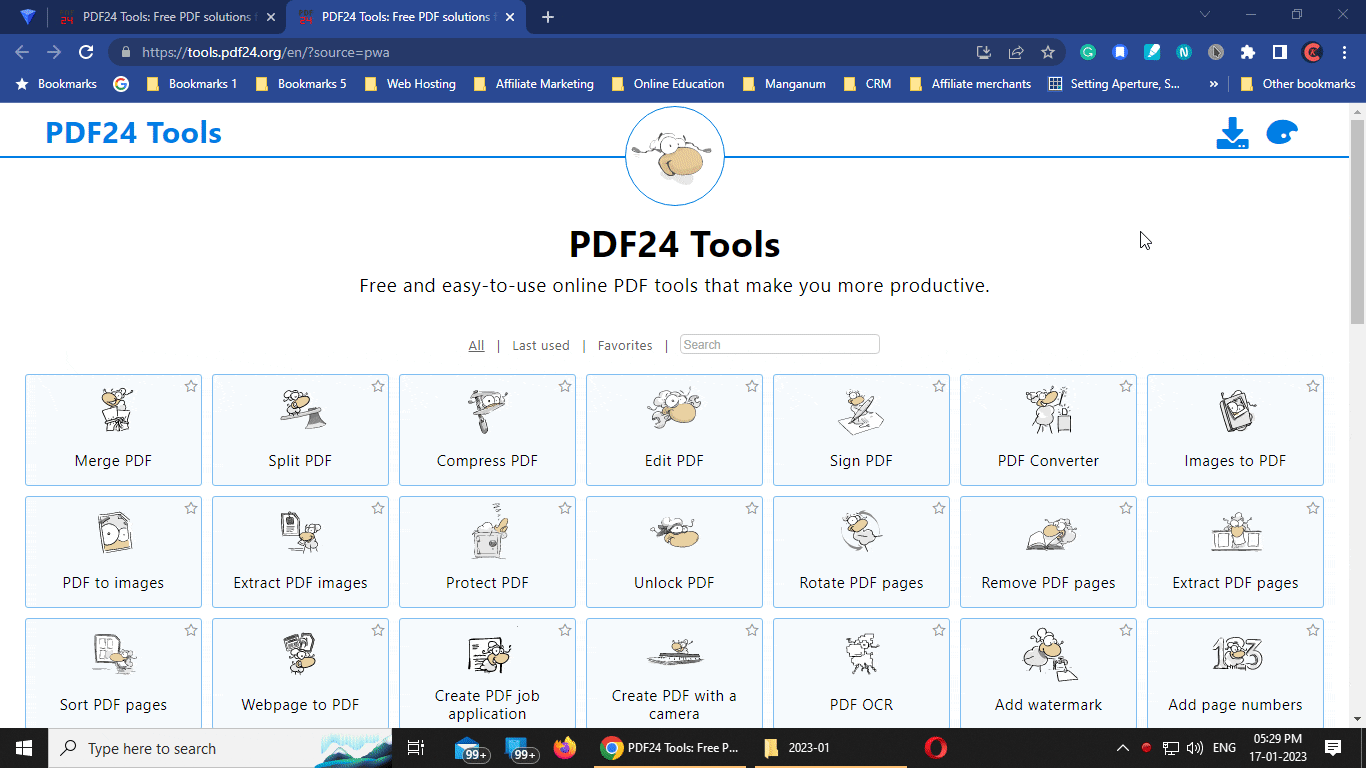This screenshot has height=768, width=1366.
Task: Open the Compress PDF tool
Action: coord(487,430)
